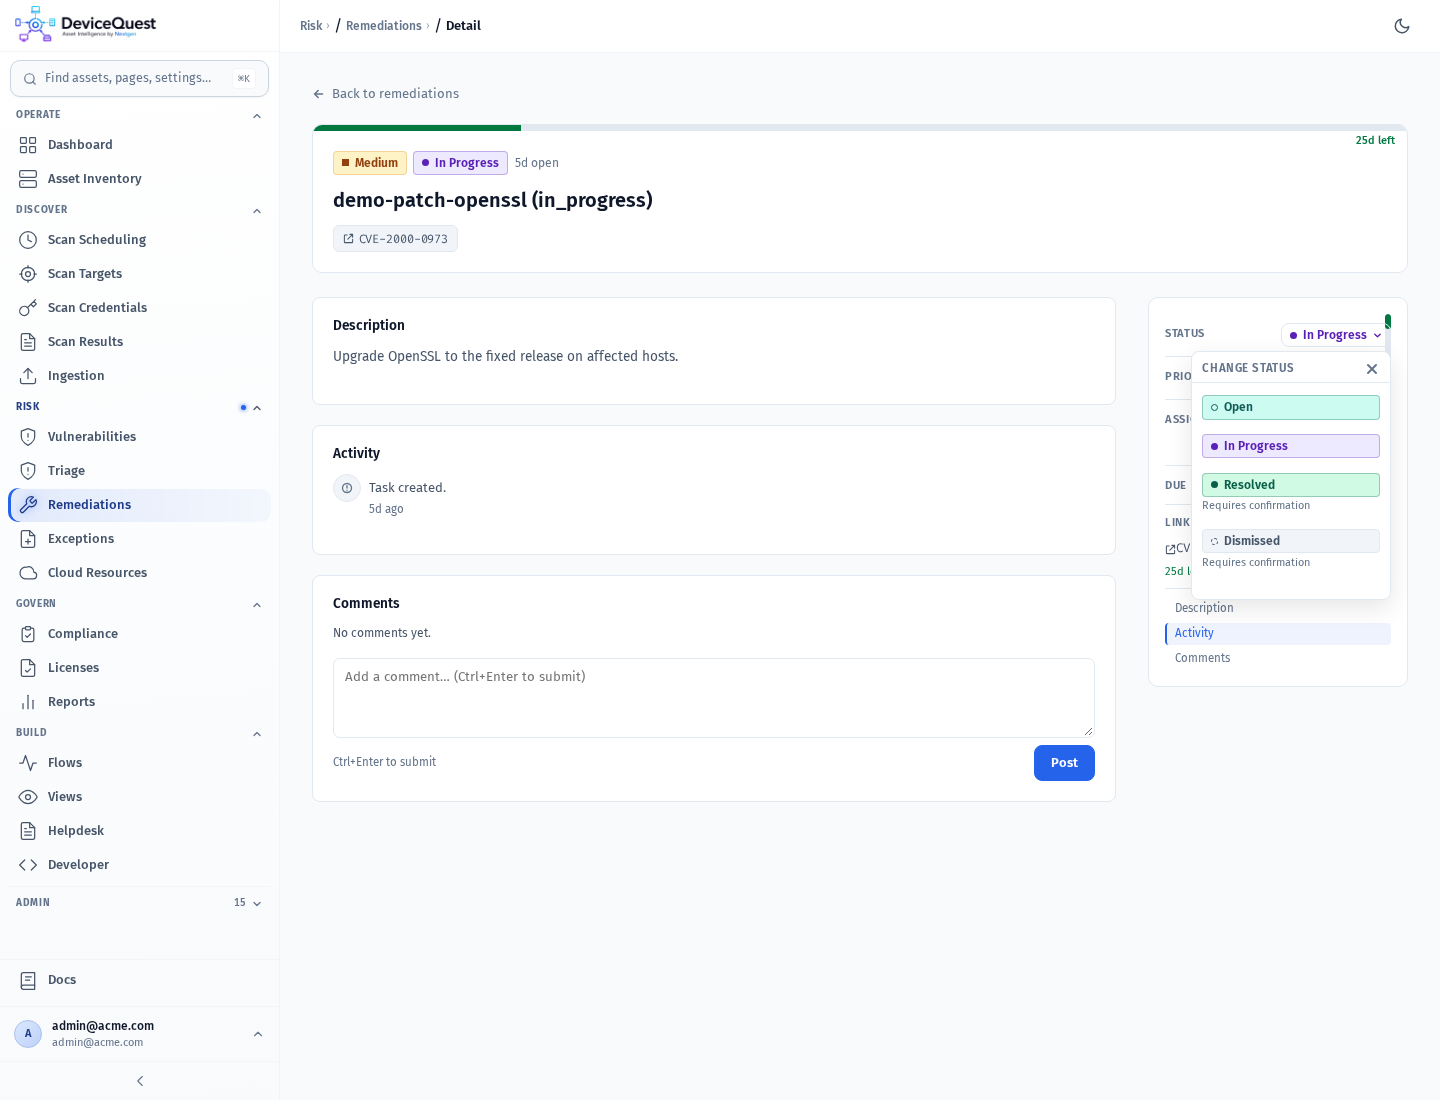Open the Dashboard icon in sidebar
This screenshot has height=1100, width=1440.
click(x=28, y=145)
